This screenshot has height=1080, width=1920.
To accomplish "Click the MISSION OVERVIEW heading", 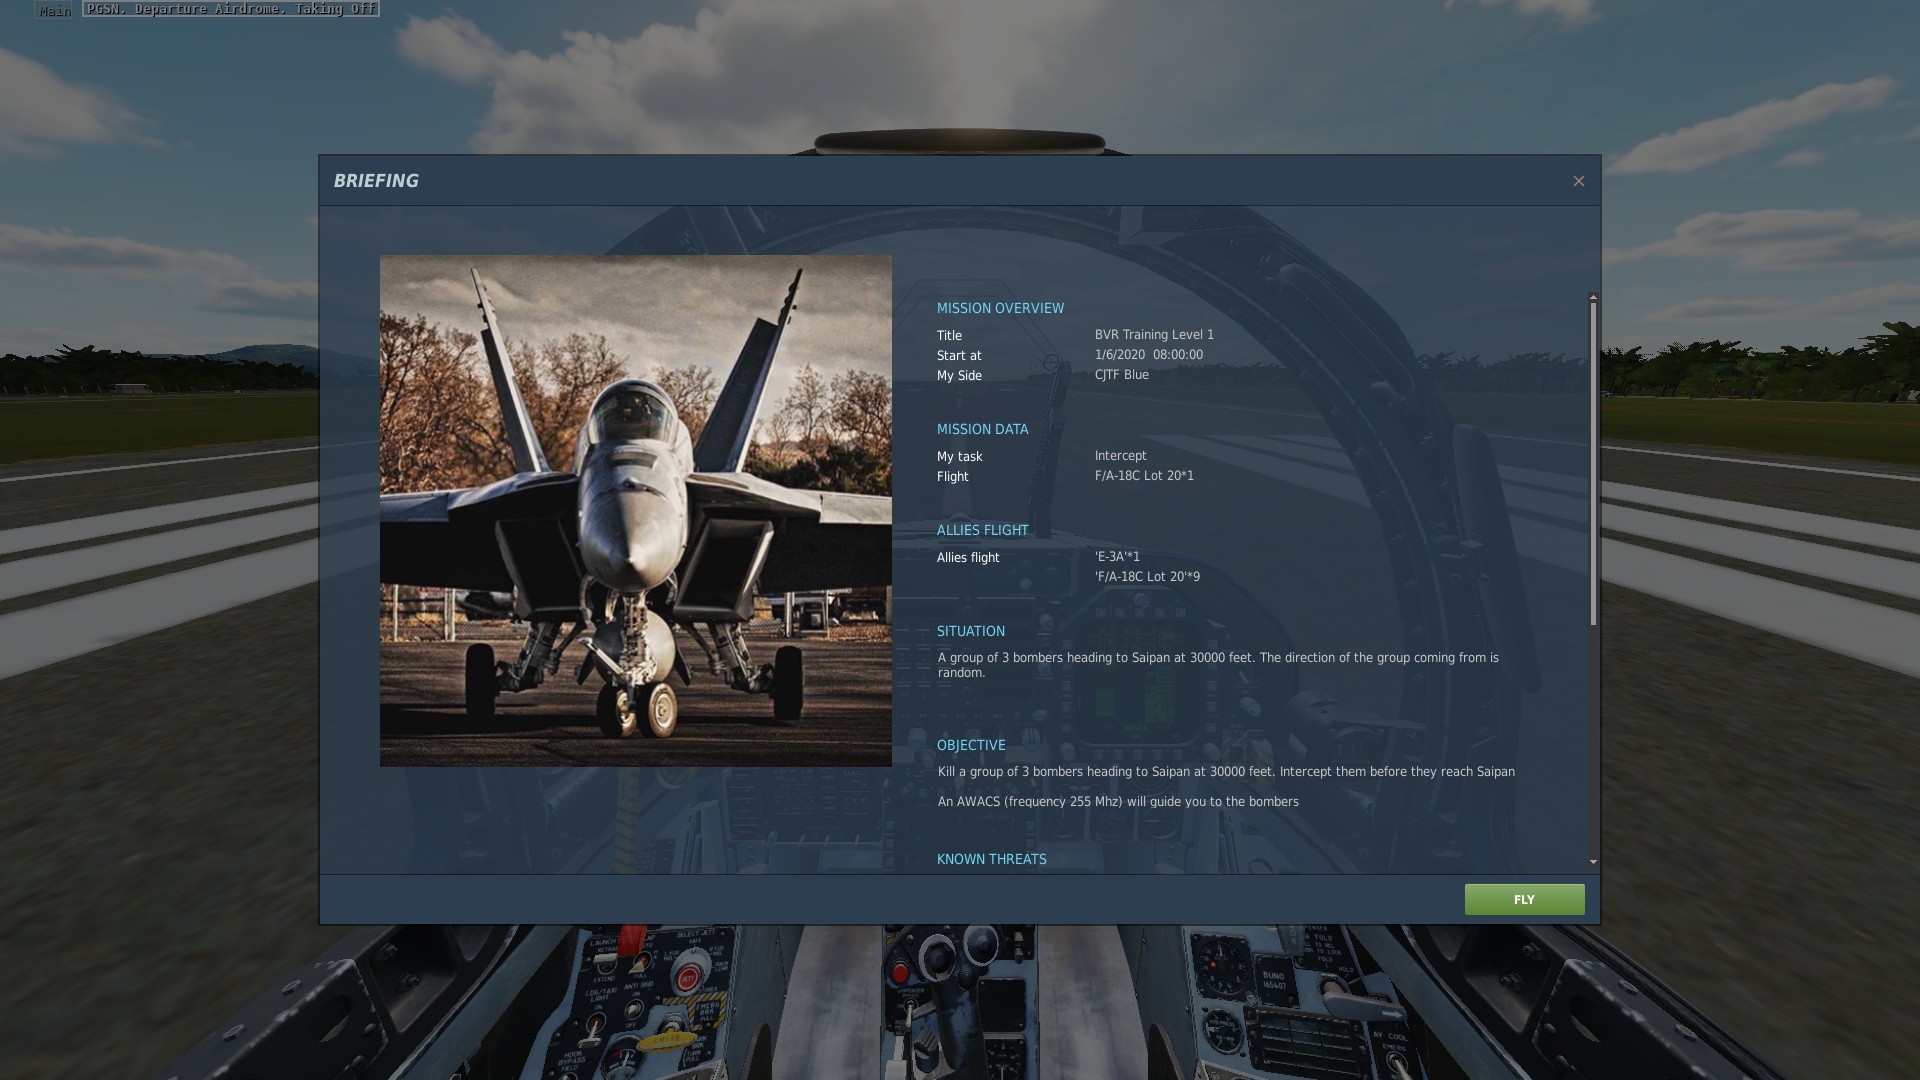I will click(999, 308).
